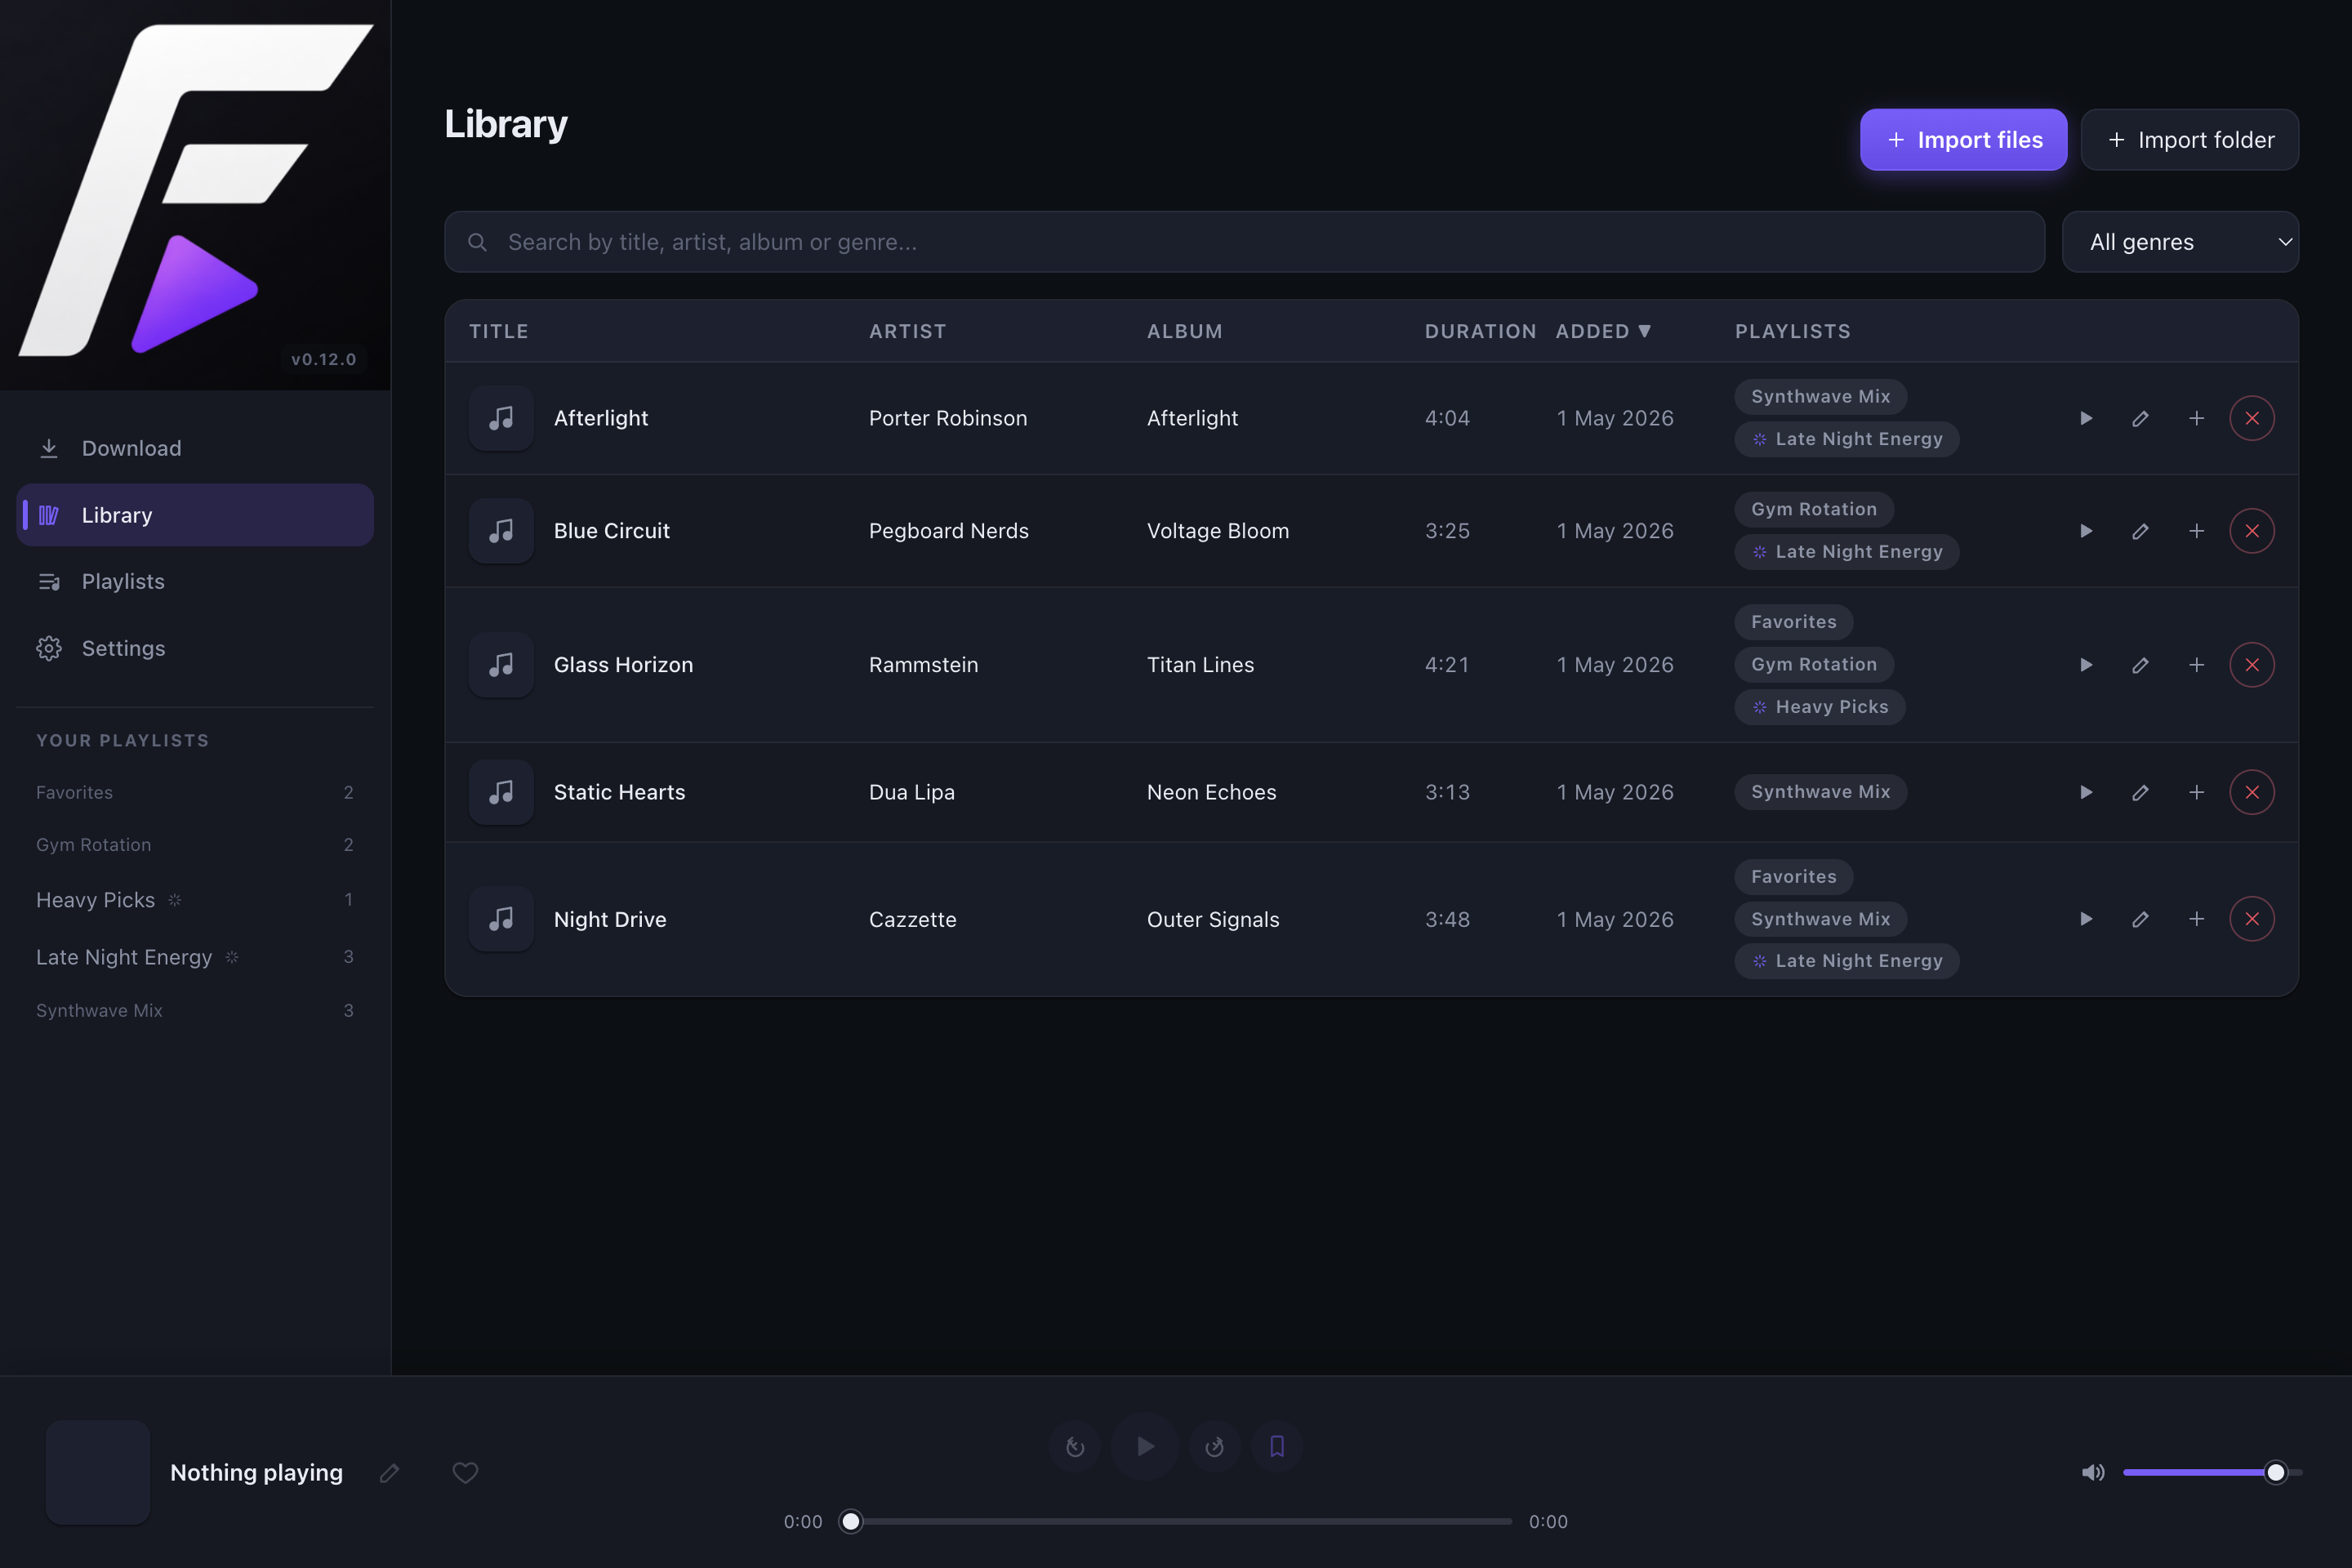2352x1568 pixels.
Task: Play the Static Hearts track
Action: click(2086, 792)
